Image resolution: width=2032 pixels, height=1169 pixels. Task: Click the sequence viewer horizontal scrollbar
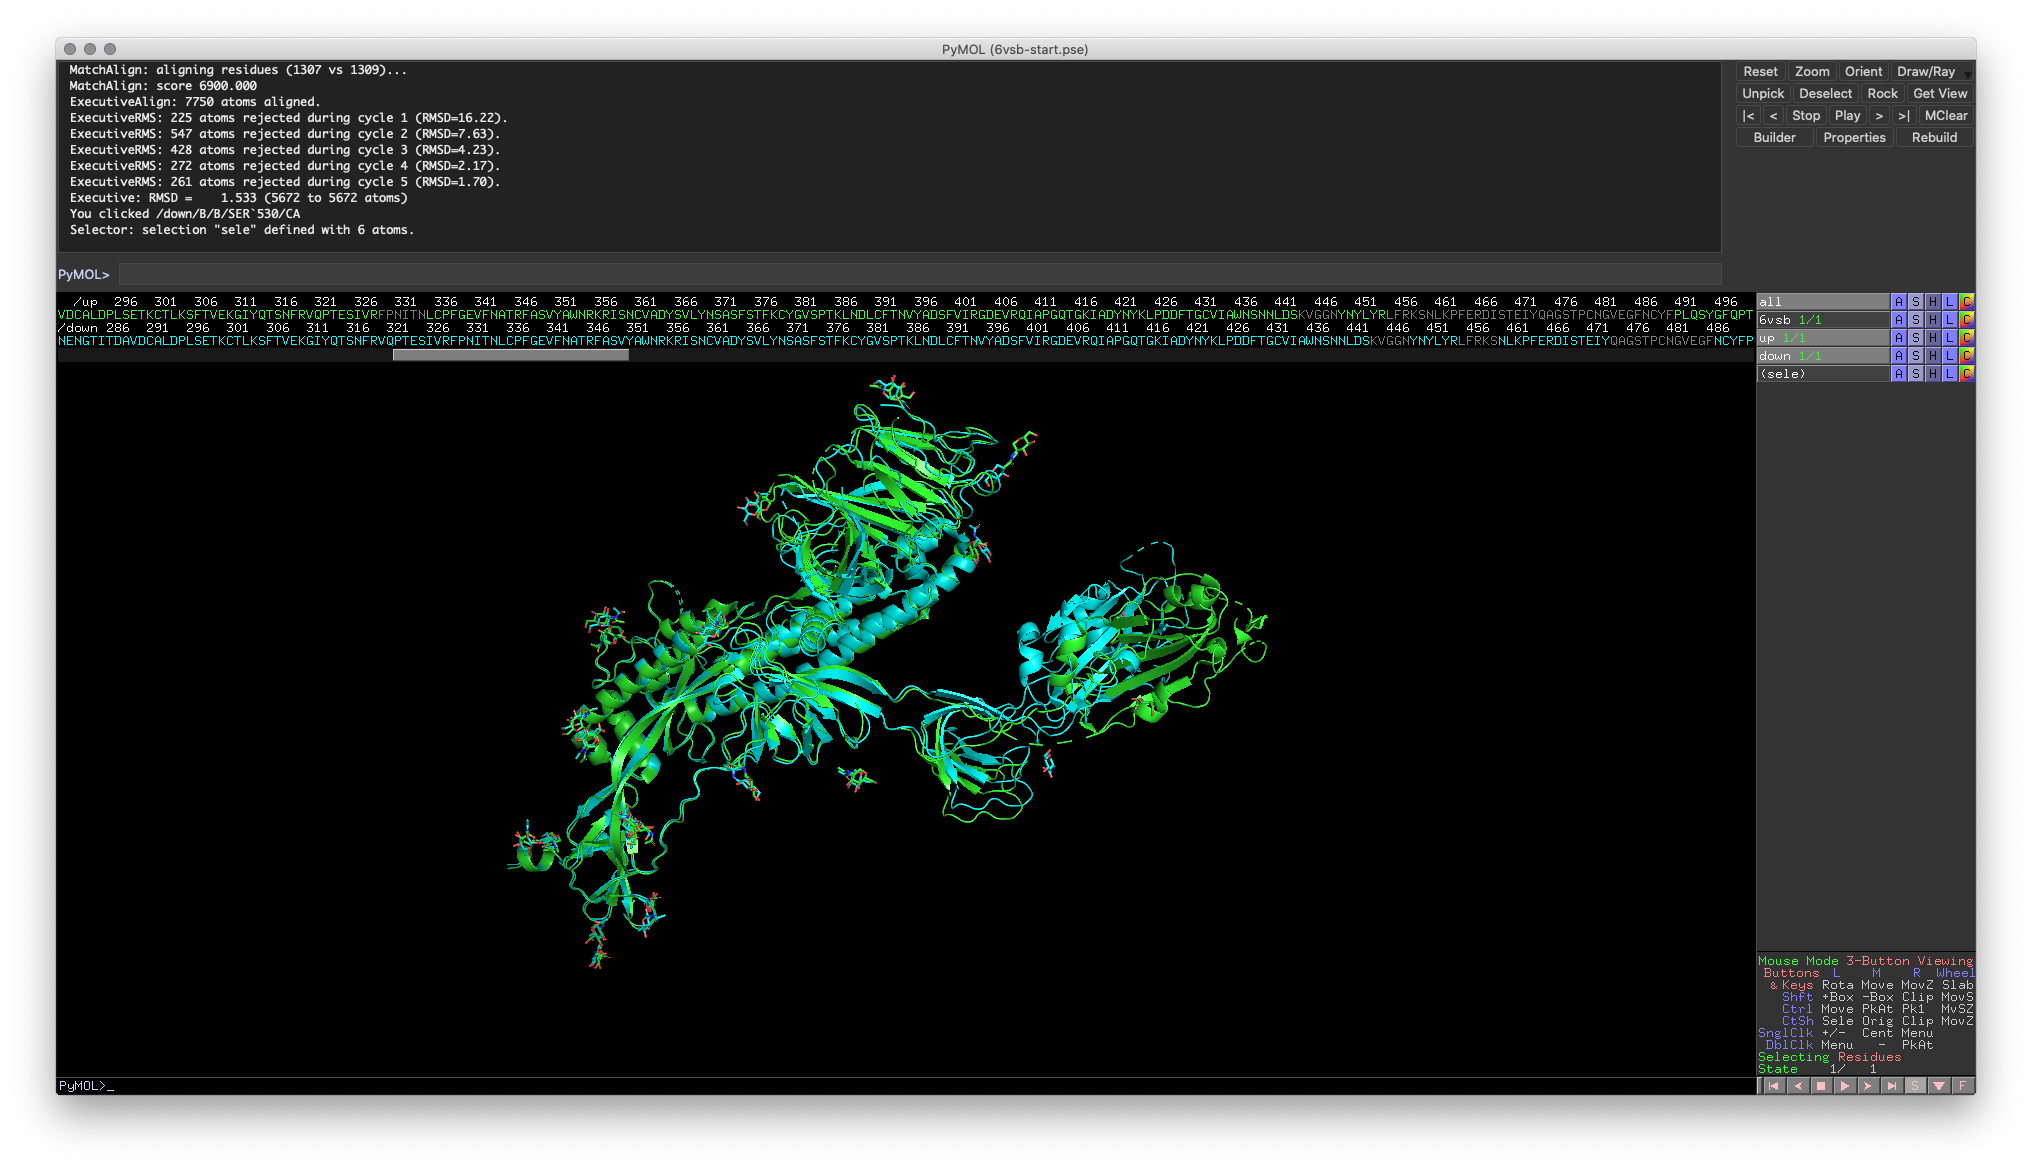click(510, 354)
